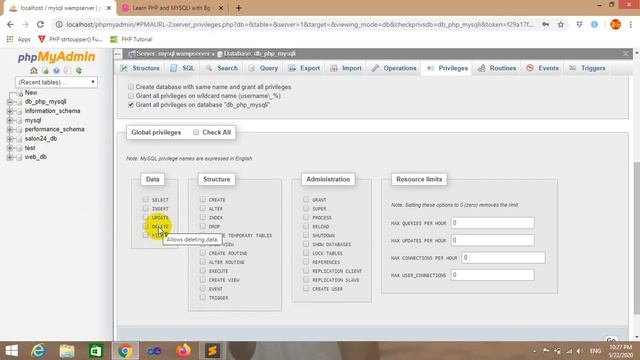Open the Apps shortcut in bookmarks bar

coord(19,39)
